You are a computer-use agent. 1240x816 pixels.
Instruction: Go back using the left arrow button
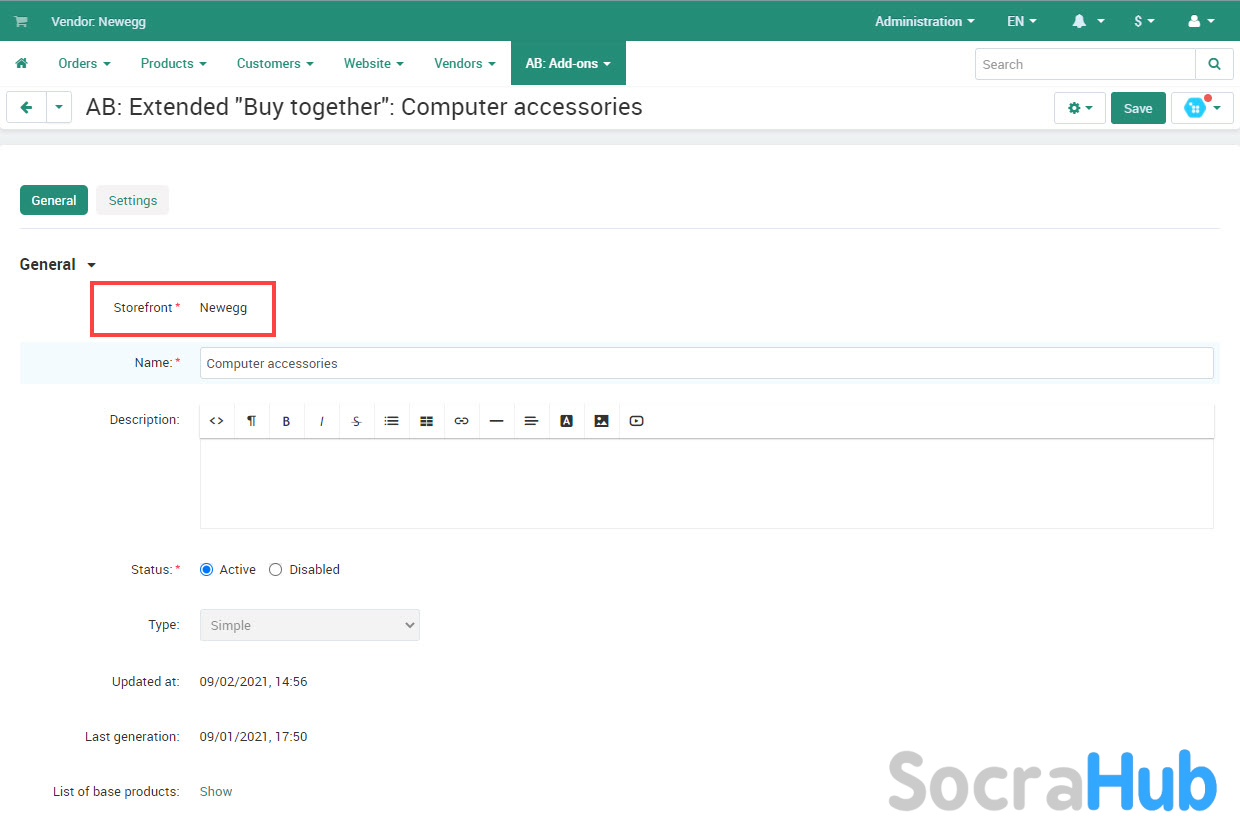(26, 107)
